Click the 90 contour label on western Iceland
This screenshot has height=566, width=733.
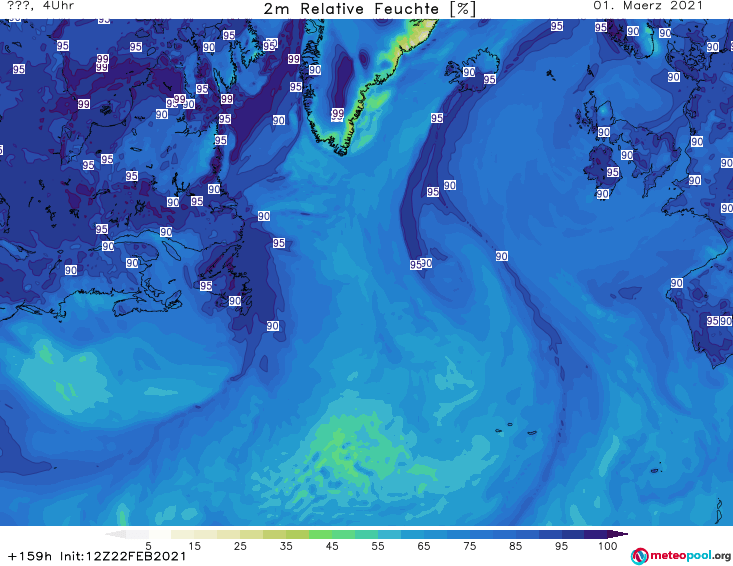click(469, 72)
